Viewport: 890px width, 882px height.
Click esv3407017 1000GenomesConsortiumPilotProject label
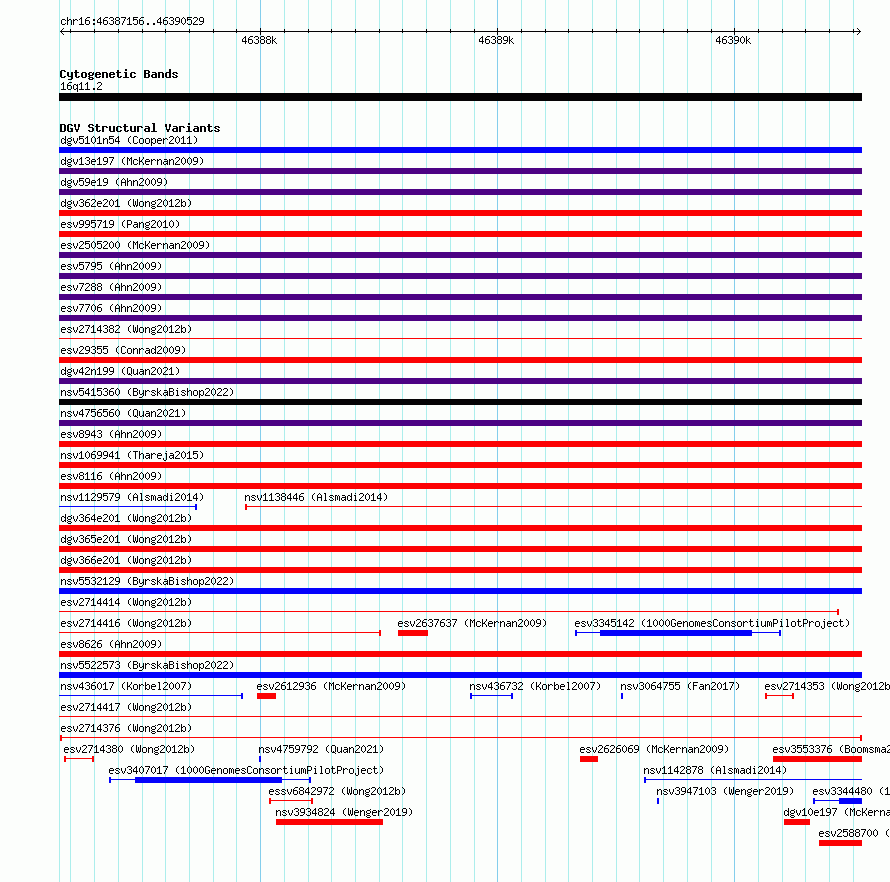pos(246,770)
